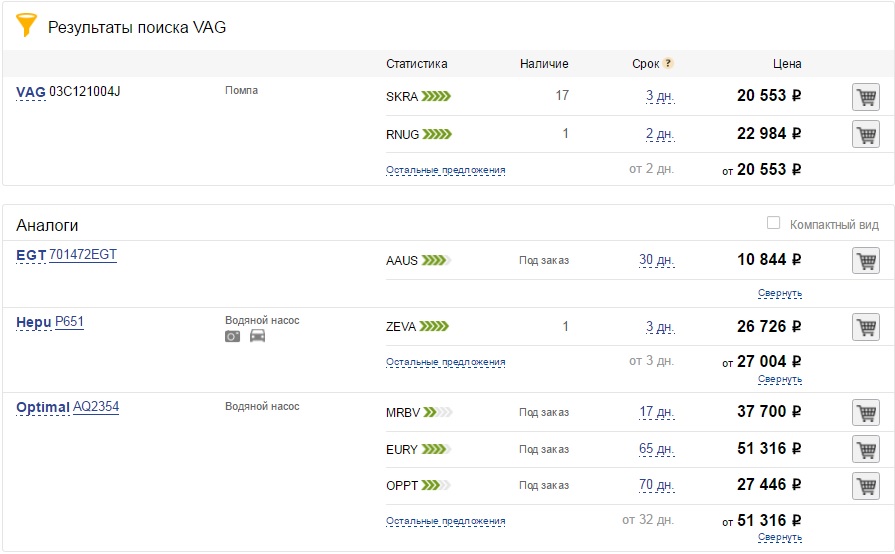Viewport: 895px width, 554px height.
Task: Open the EGT brand link
Action: pos(31,256)
